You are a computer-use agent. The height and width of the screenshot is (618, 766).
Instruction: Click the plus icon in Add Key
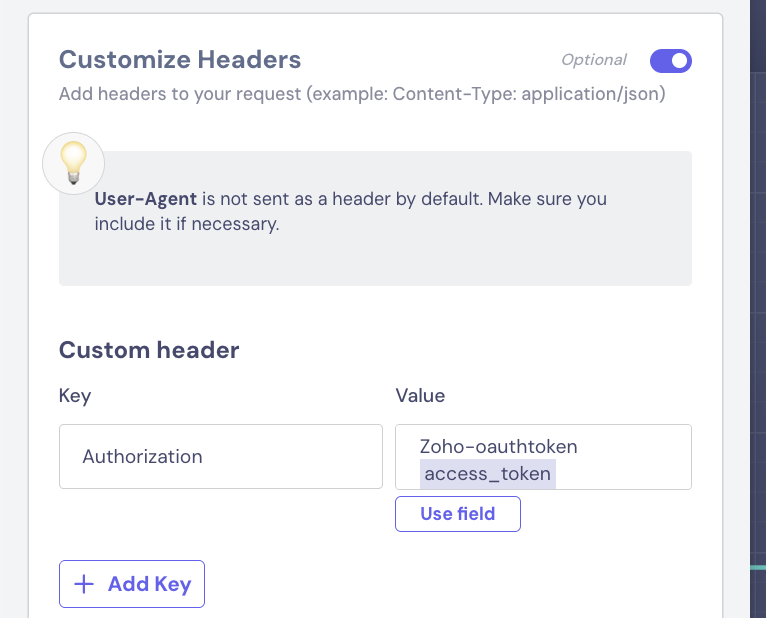click(x=84, y=584)
